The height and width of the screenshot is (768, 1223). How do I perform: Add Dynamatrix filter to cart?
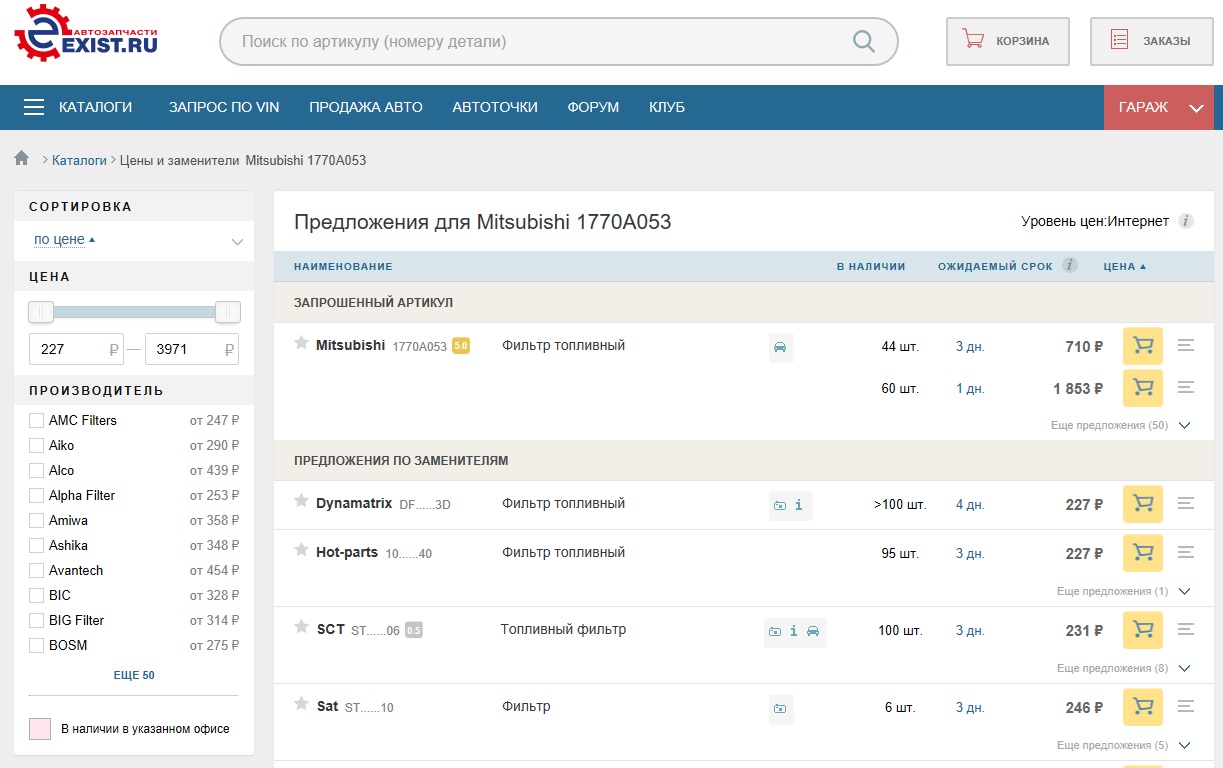tap(1142, 504)
